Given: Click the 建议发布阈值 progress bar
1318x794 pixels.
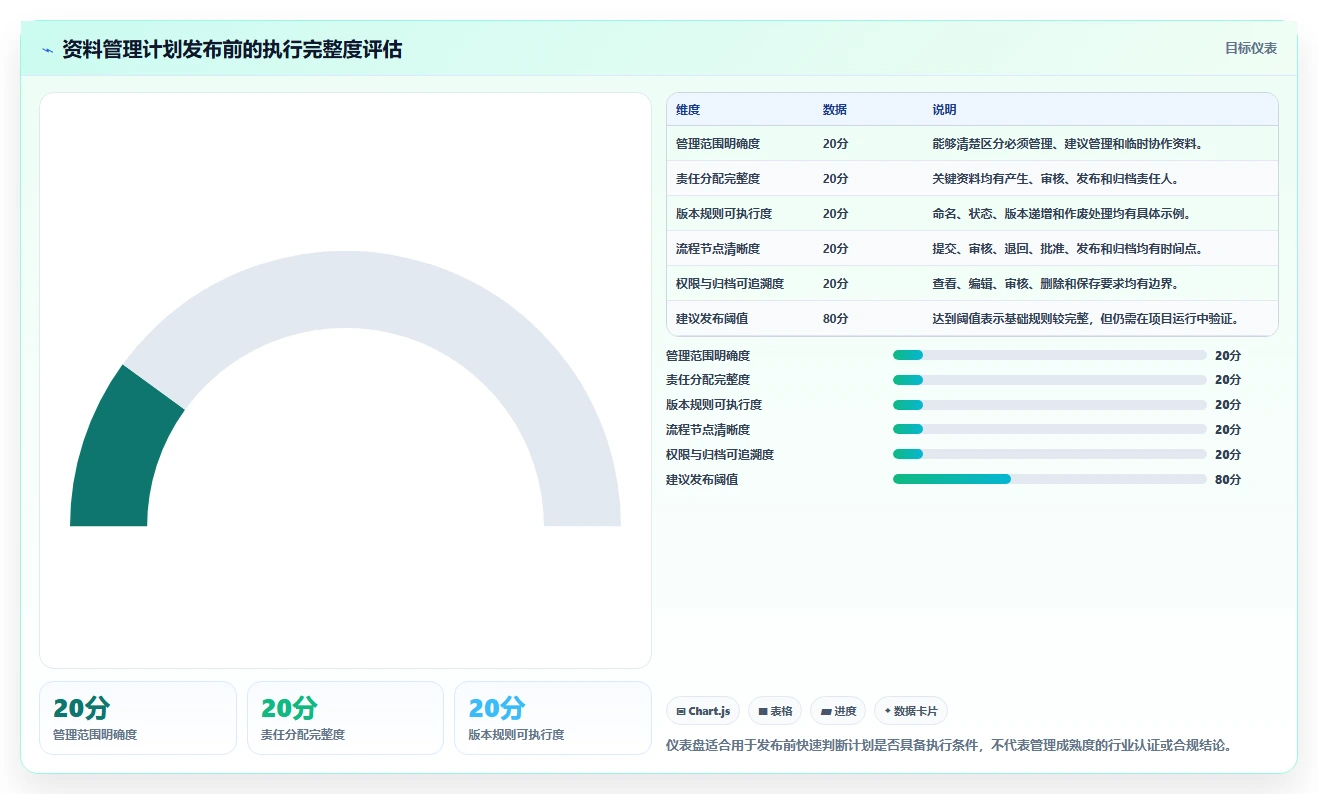Looking at the screenshot, I should [1049, 479].
